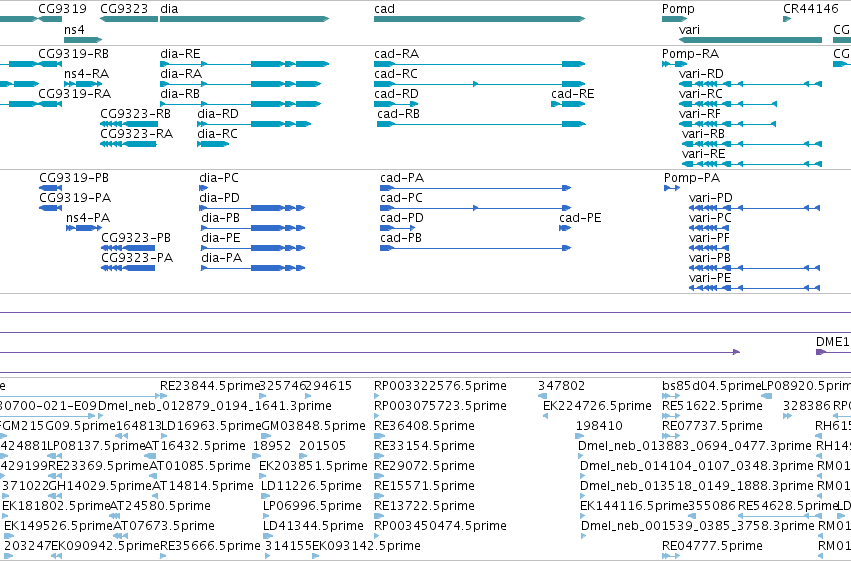Viewport: 851px width, 561px height.
Task: Click the Pomp gene label
Action: (x=678, y=9)
